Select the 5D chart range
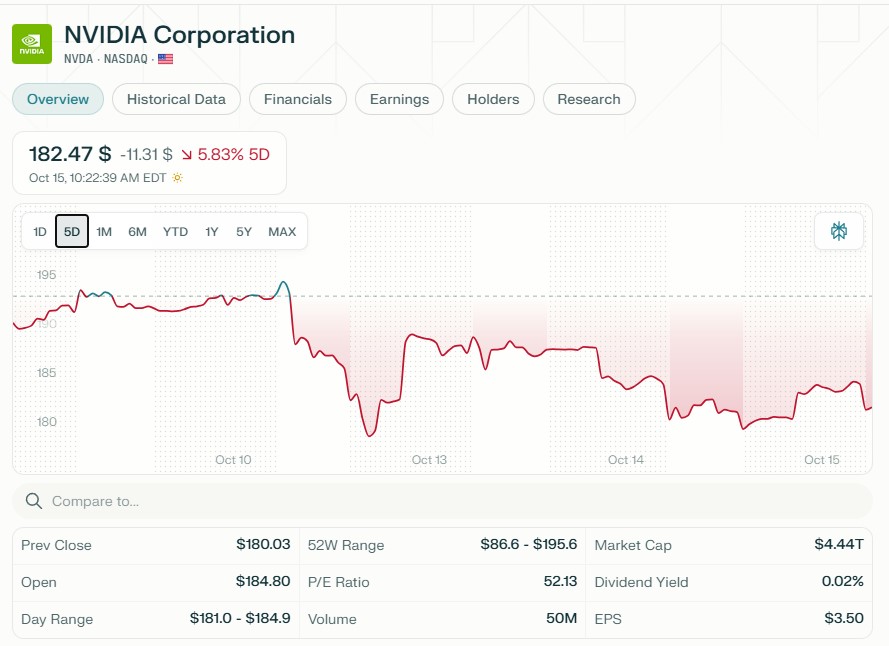 (72, 231)
